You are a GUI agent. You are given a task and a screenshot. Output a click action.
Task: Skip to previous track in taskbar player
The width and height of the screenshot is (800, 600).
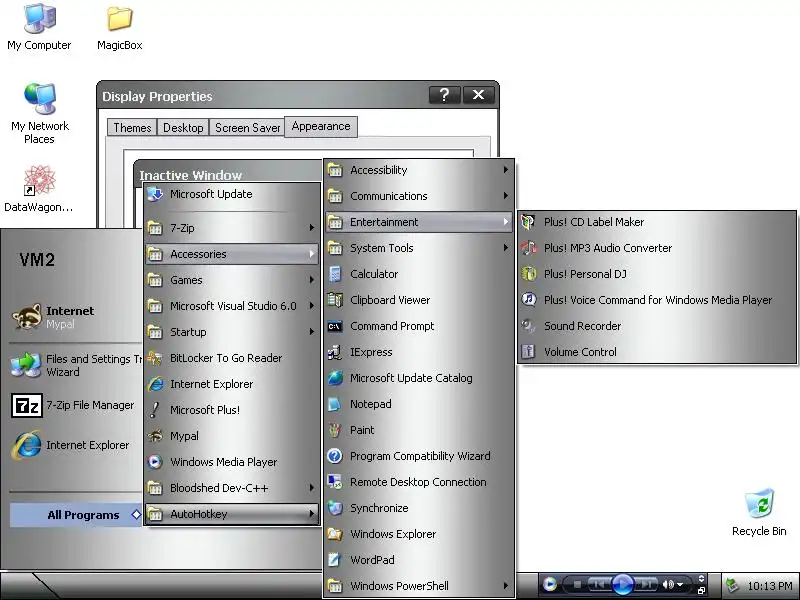(599, 585)
